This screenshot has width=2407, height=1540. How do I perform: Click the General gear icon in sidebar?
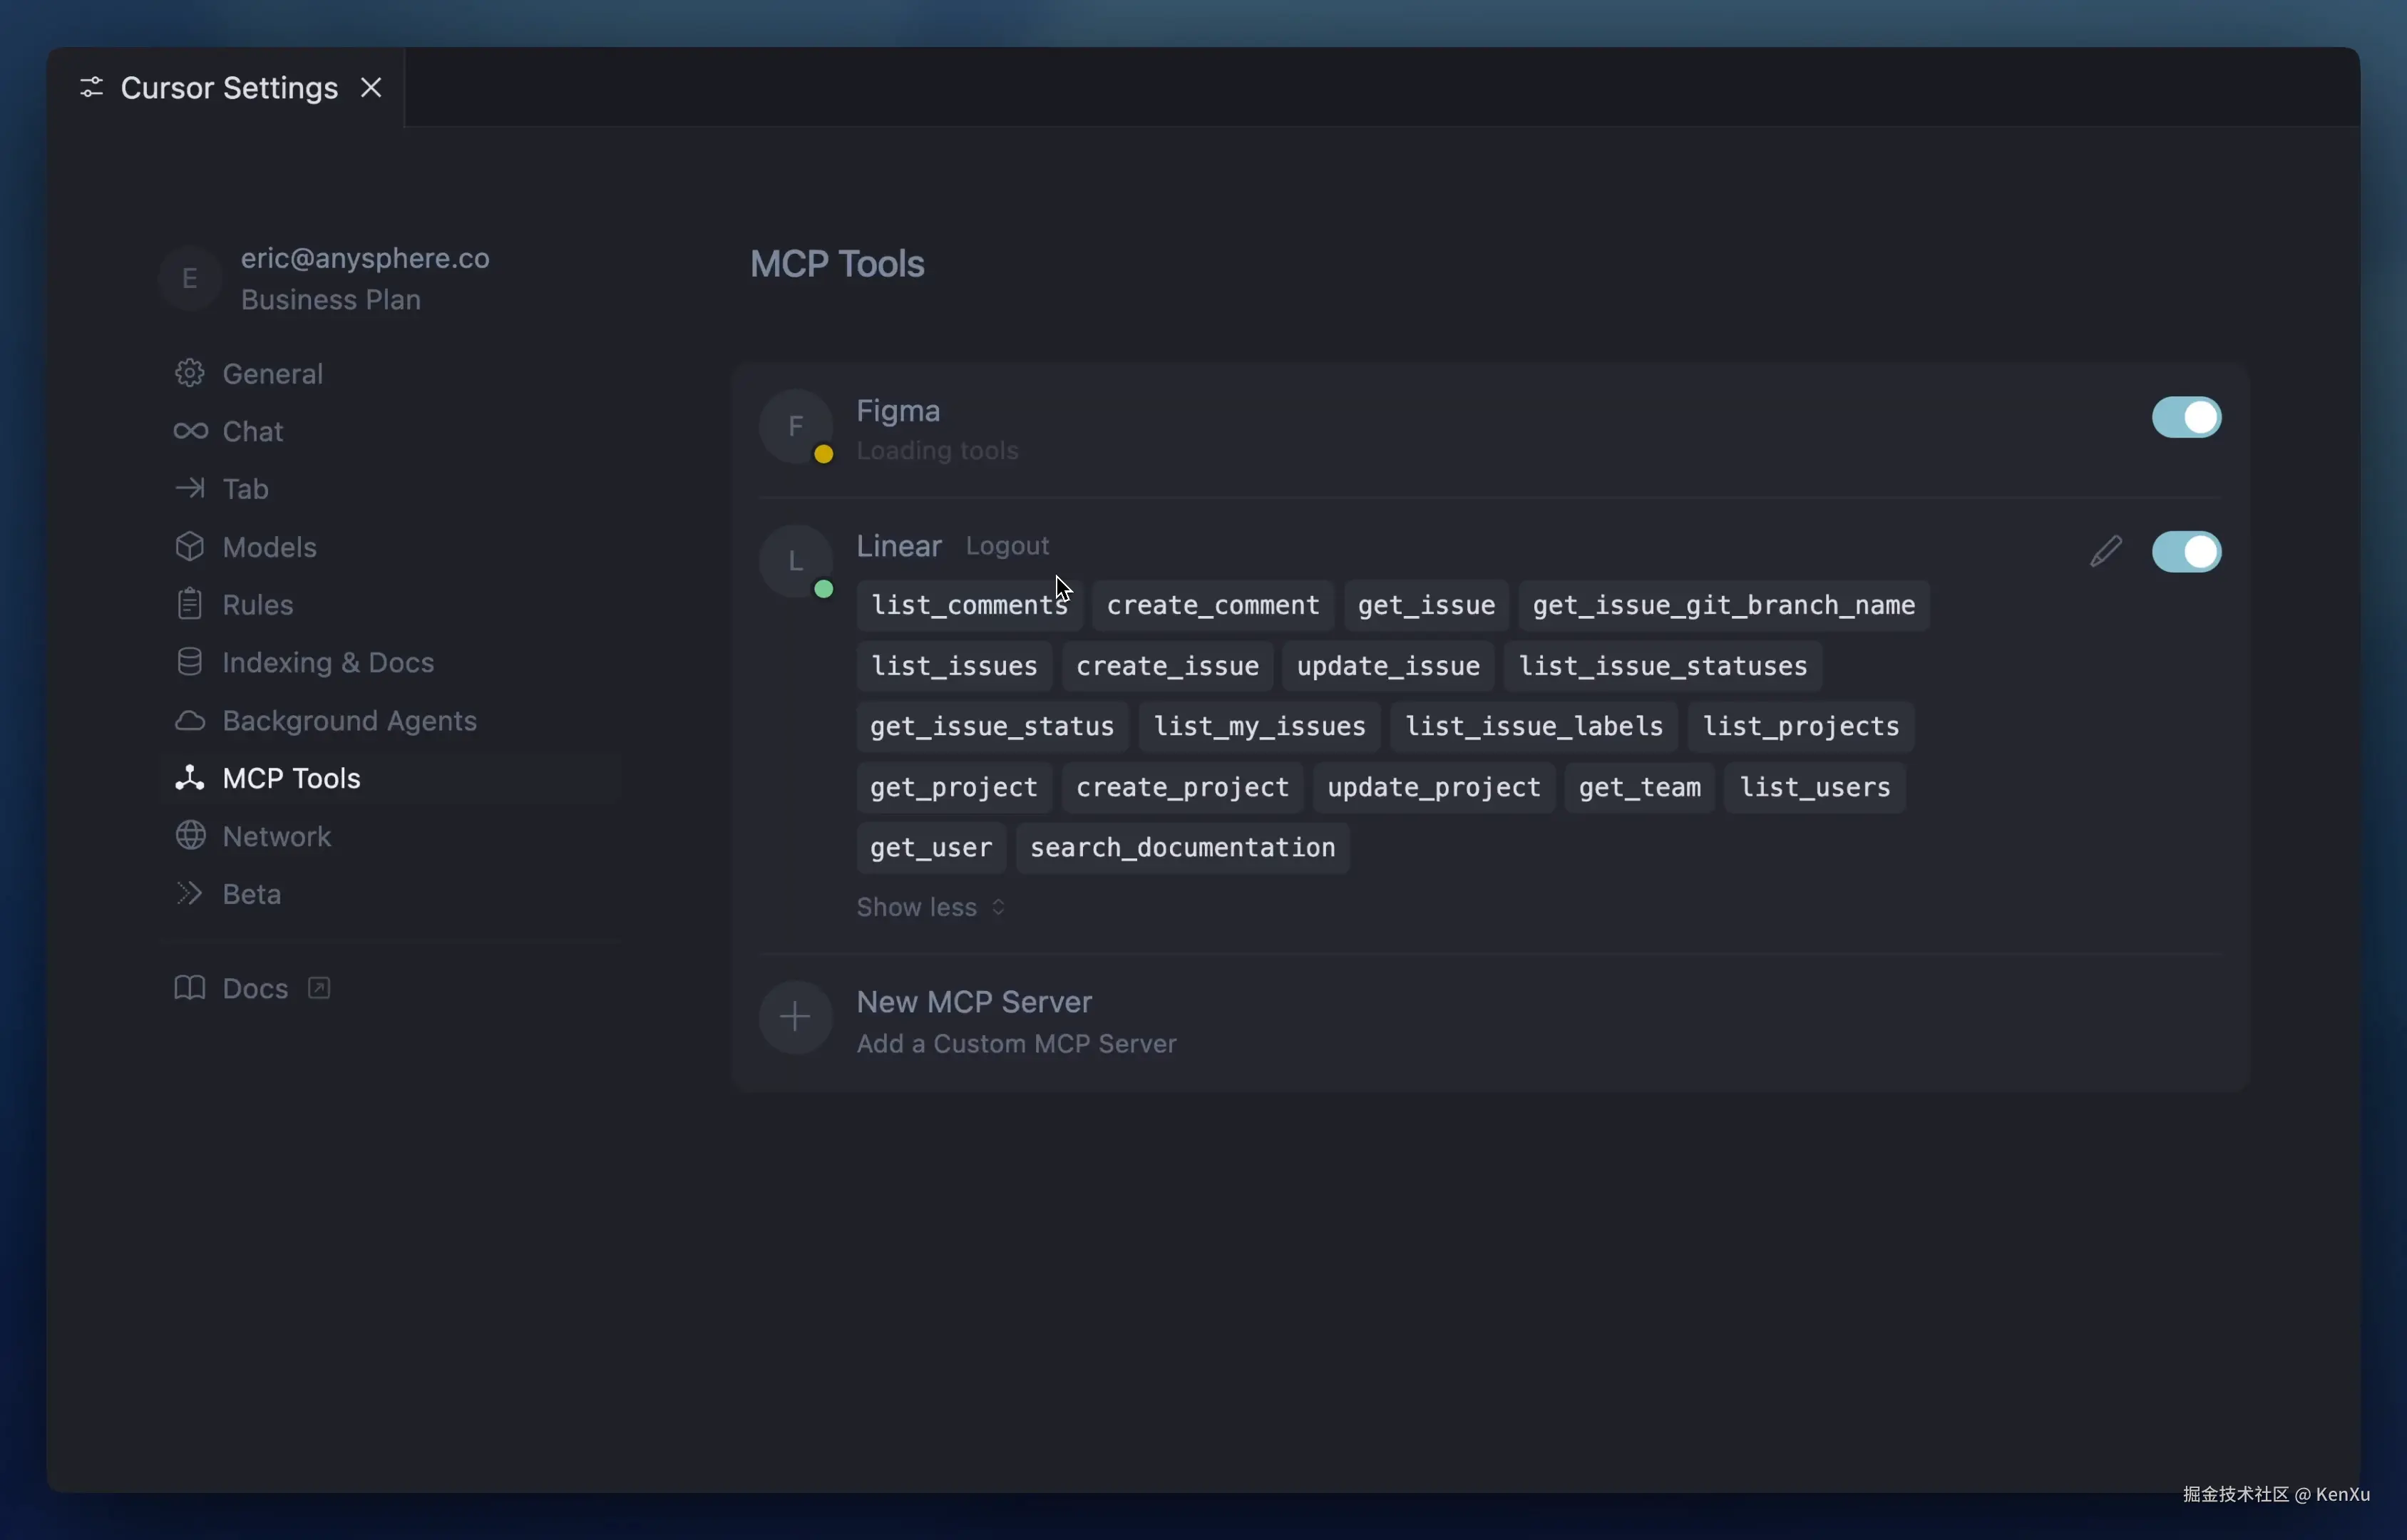click(190, 374)
